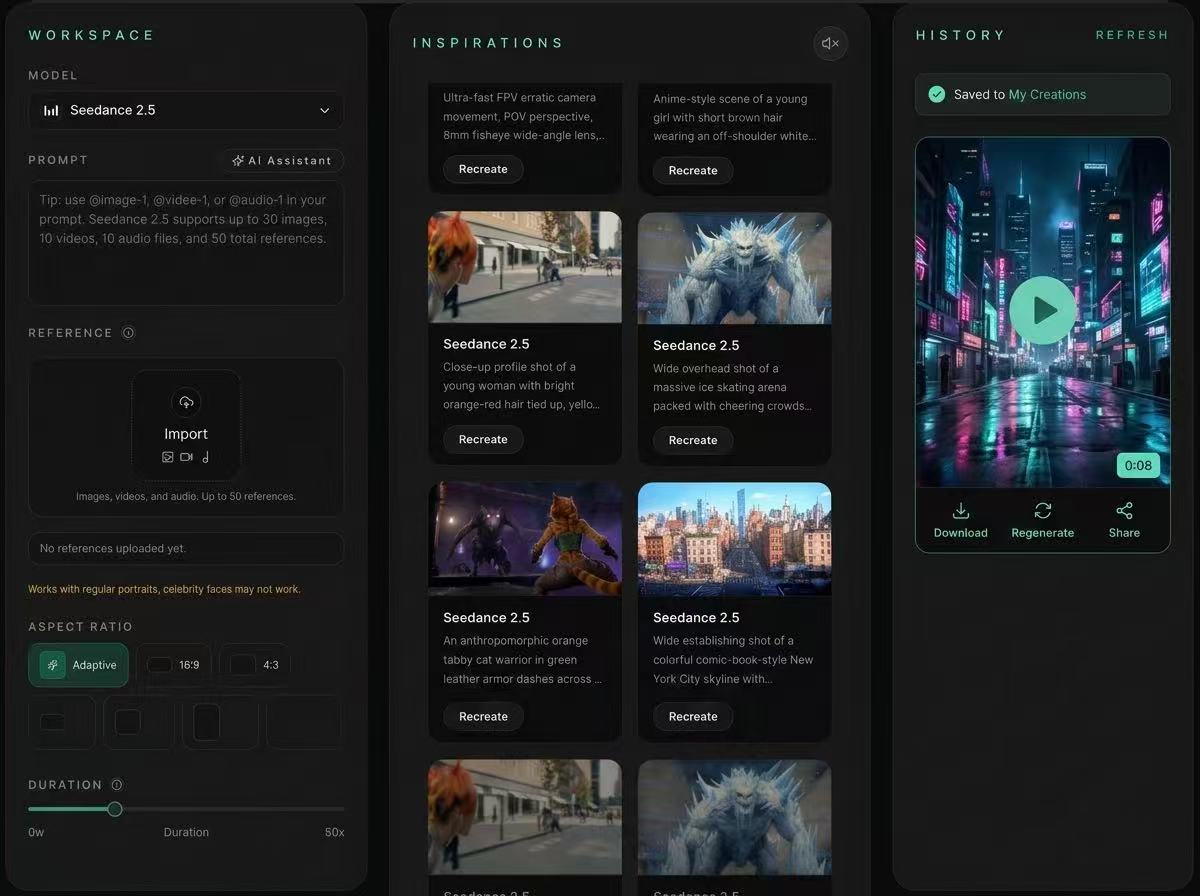
Task: Select the Adaptive aspect ratio
Action: (x=79, y=665)
